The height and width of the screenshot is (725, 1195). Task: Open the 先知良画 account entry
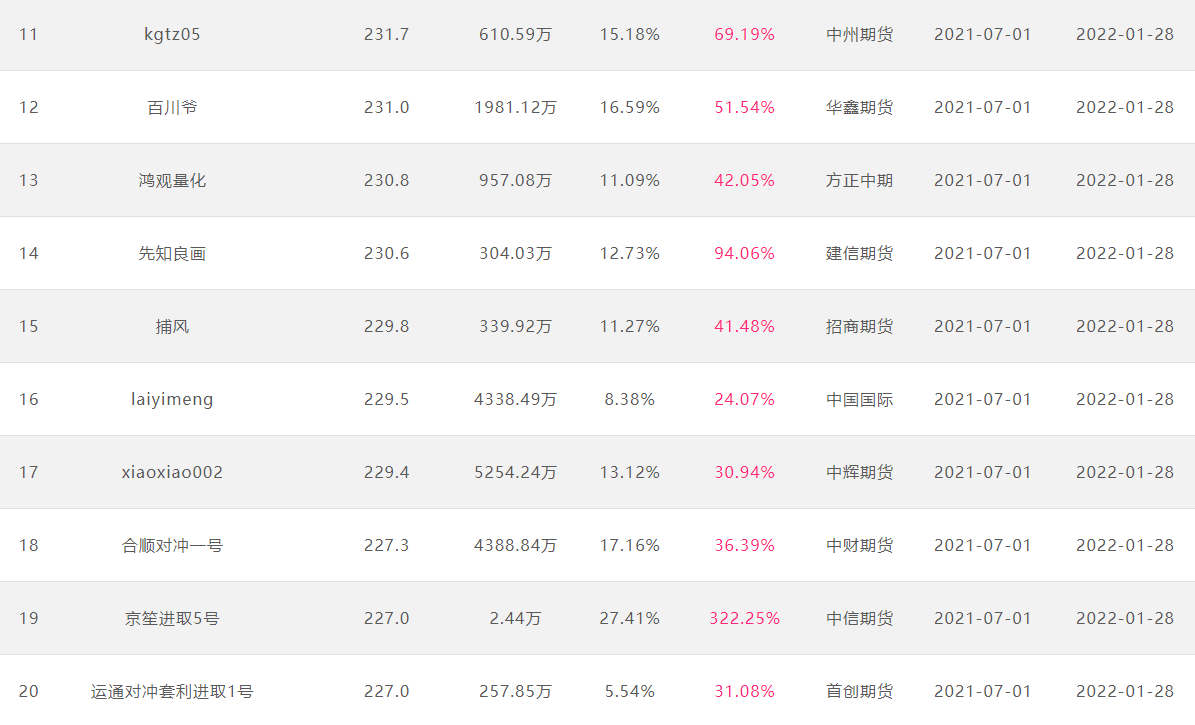click(172, 253)
